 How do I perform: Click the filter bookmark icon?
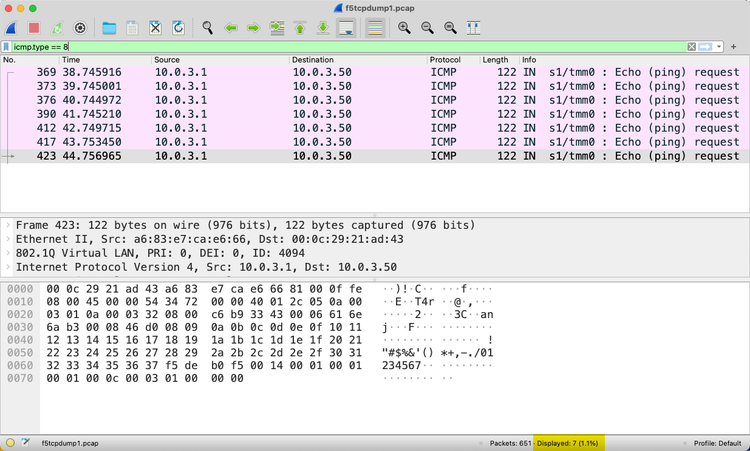(x=7, y=47)
